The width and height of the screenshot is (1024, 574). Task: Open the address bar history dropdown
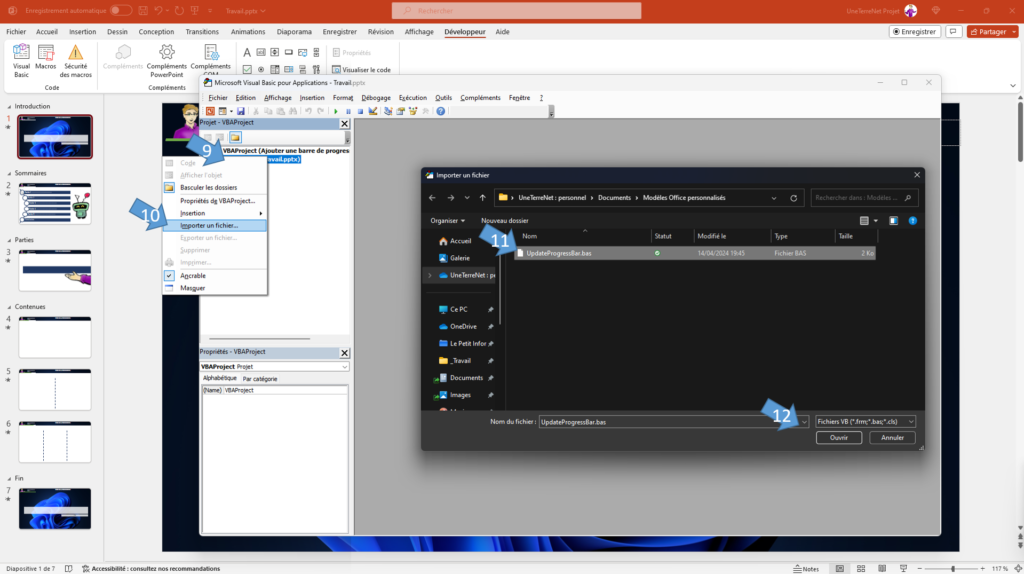pos(774,198)
